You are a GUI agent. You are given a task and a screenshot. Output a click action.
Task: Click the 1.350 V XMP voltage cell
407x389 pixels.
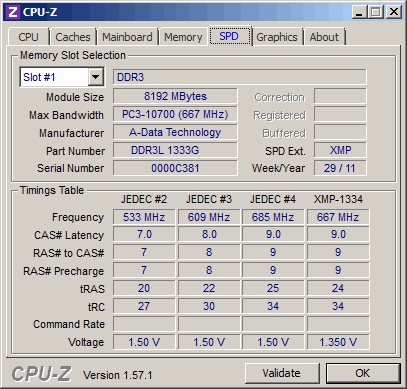pos(338,342)
